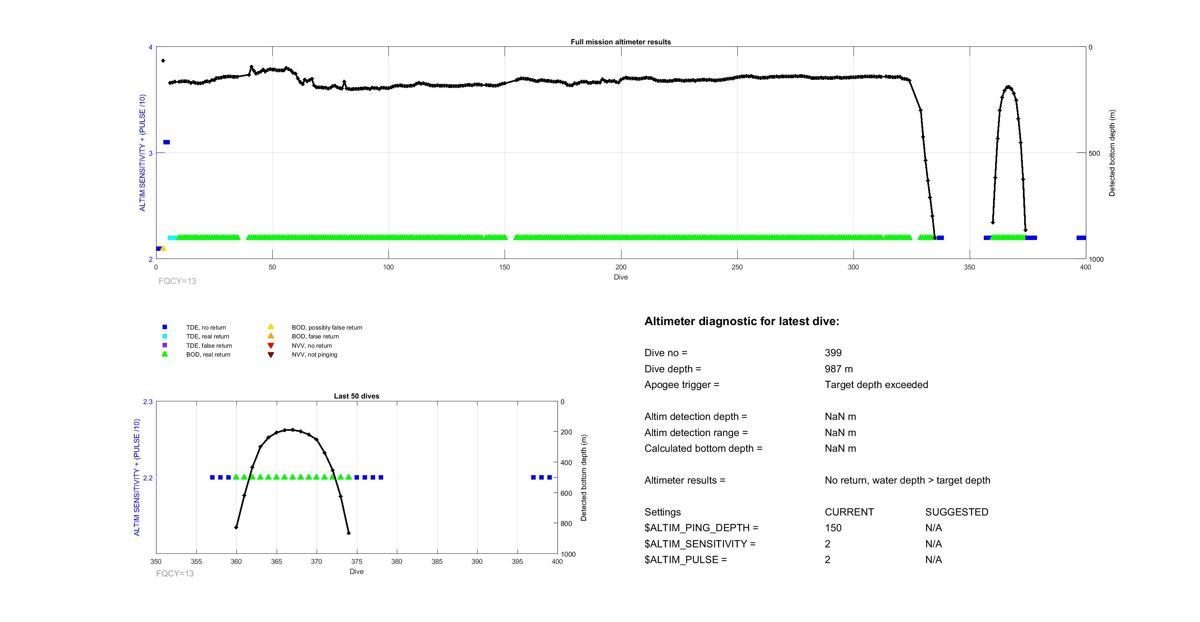Screen dimensions: 1200x622
Task: Select the 'Apogee trigger =' label
Action: point(682,385)
